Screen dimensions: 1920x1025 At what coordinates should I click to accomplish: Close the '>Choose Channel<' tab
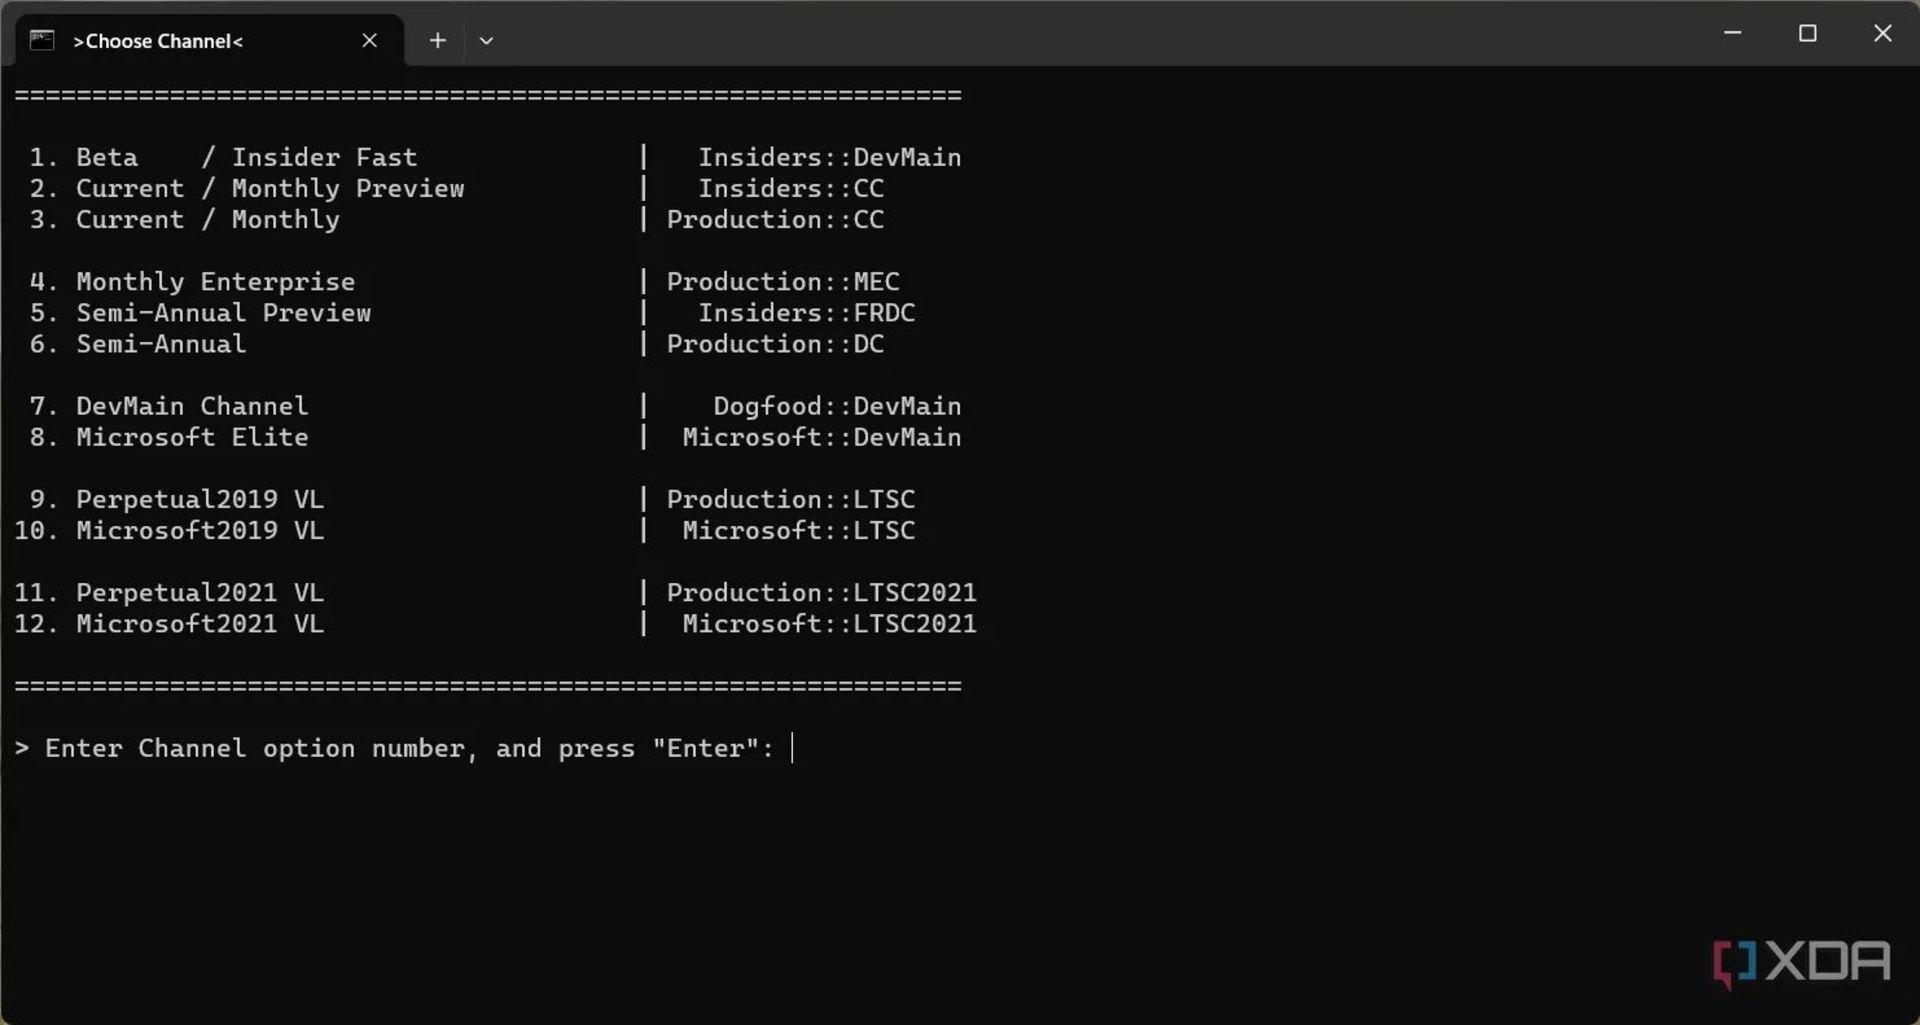(x=369, y=40)
